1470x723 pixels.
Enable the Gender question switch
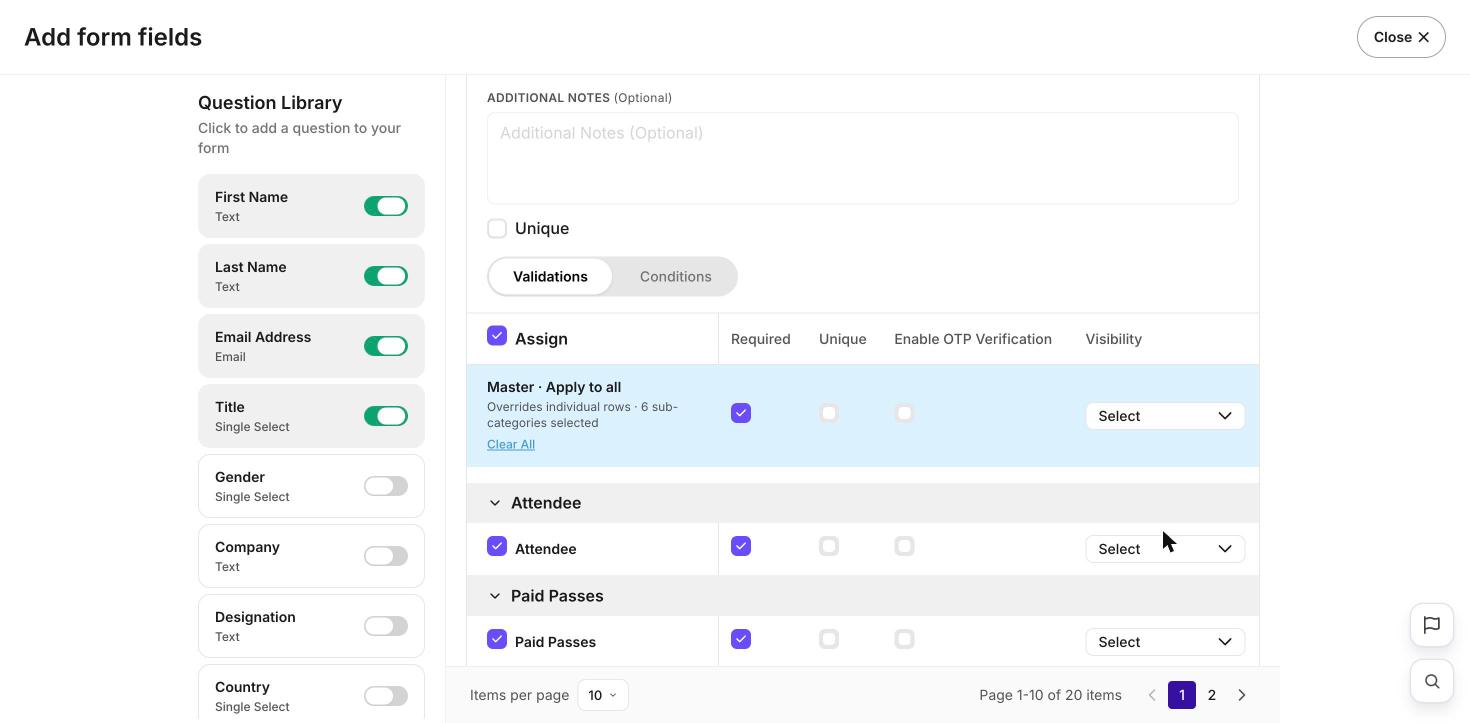(x=386, y=486)
